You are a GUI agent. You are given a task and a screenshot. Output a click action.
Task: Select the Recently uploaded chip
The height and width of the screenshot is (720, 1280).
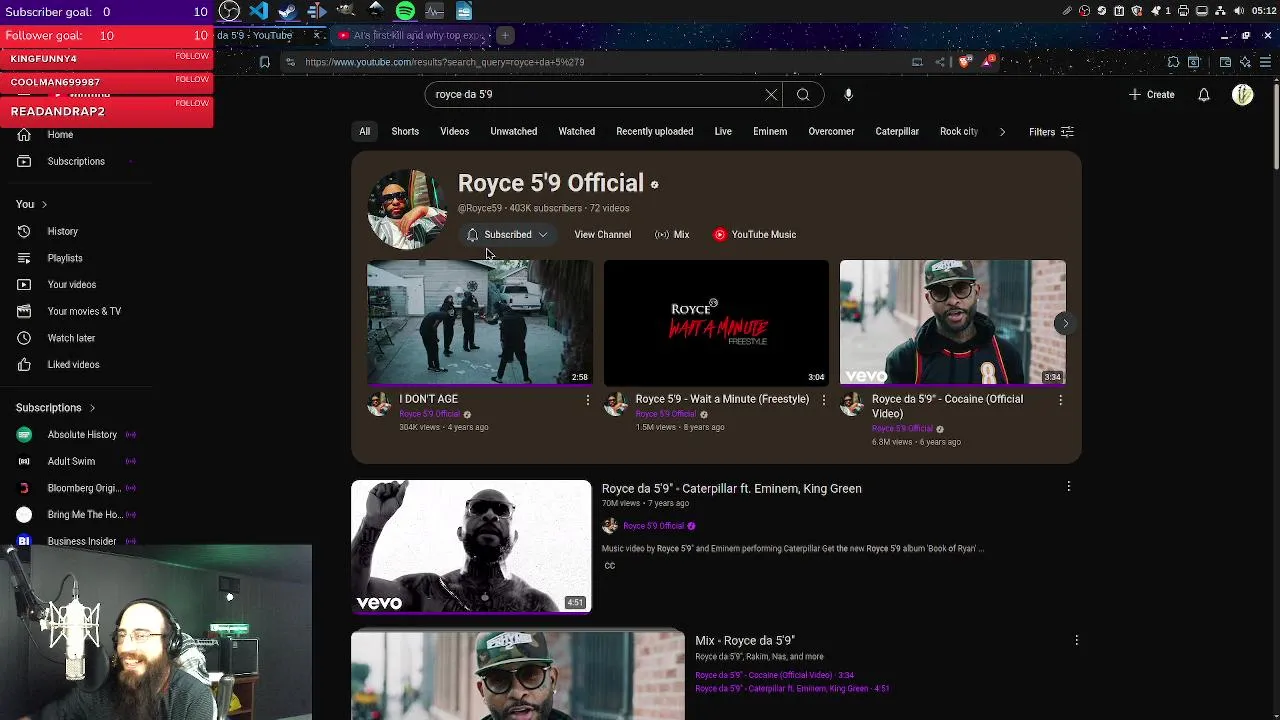[x=655, y=132]
